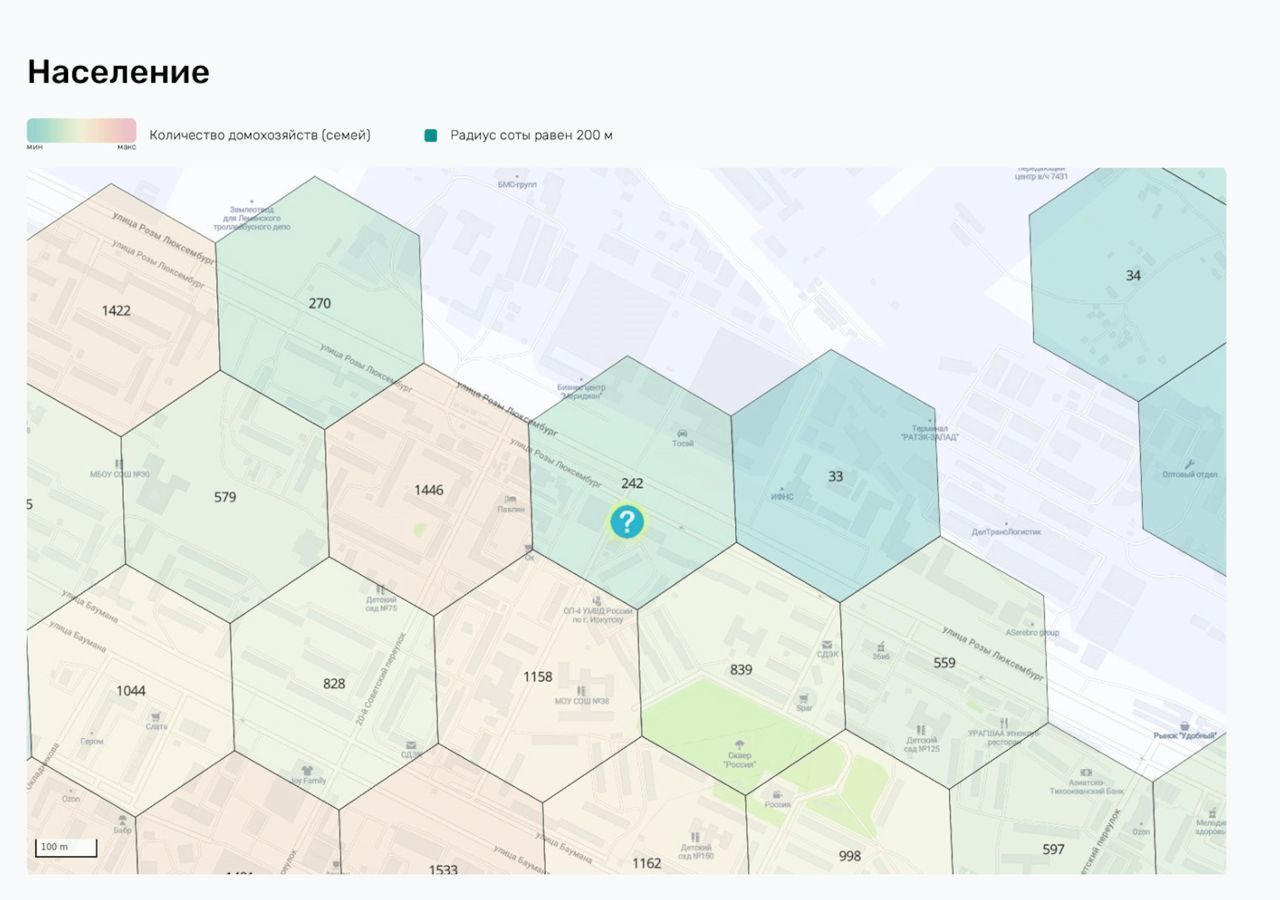This screenshot has width=1280, height=900.
Task: Click the Сквер "Россия" park icon
Action: click(739, 746)
